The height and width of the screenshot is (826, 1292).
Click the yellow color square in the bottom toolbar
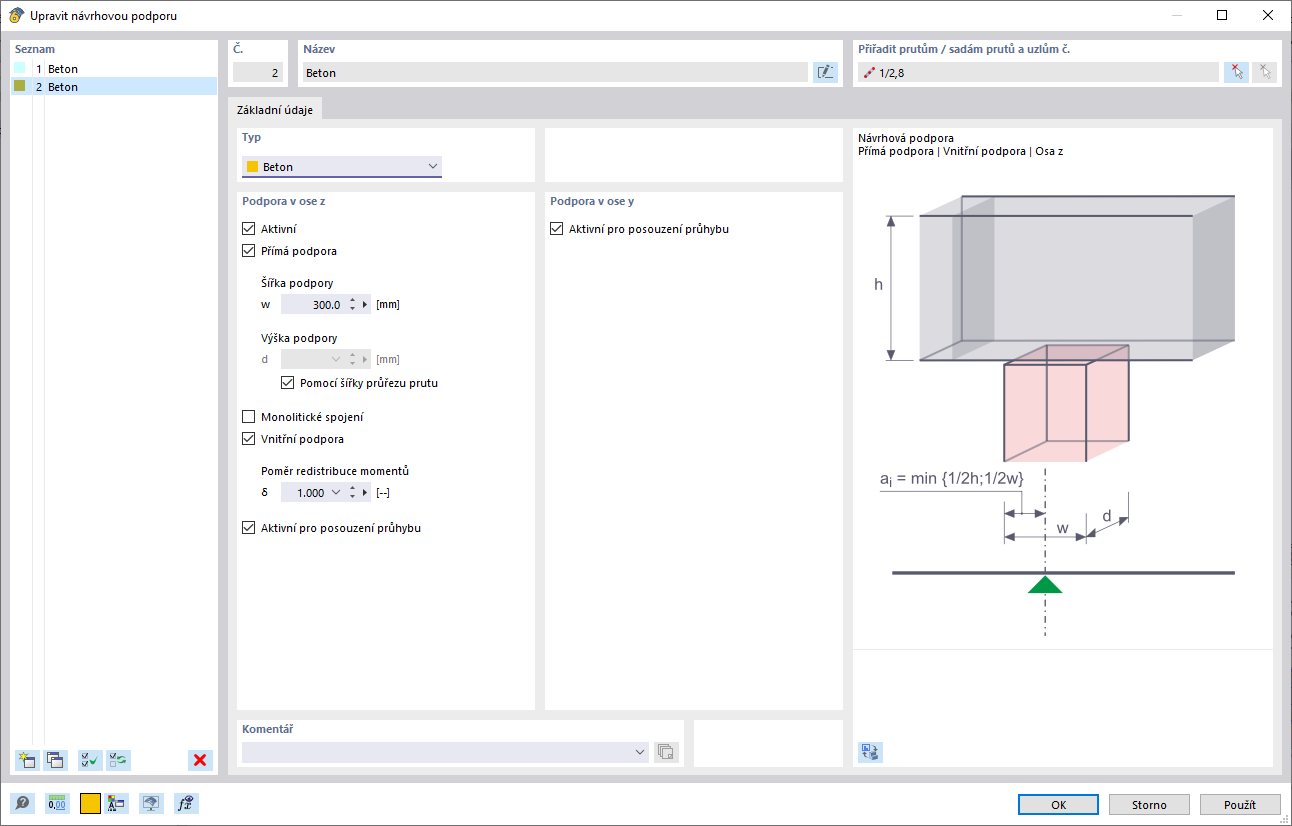click(x=90, y=803)
